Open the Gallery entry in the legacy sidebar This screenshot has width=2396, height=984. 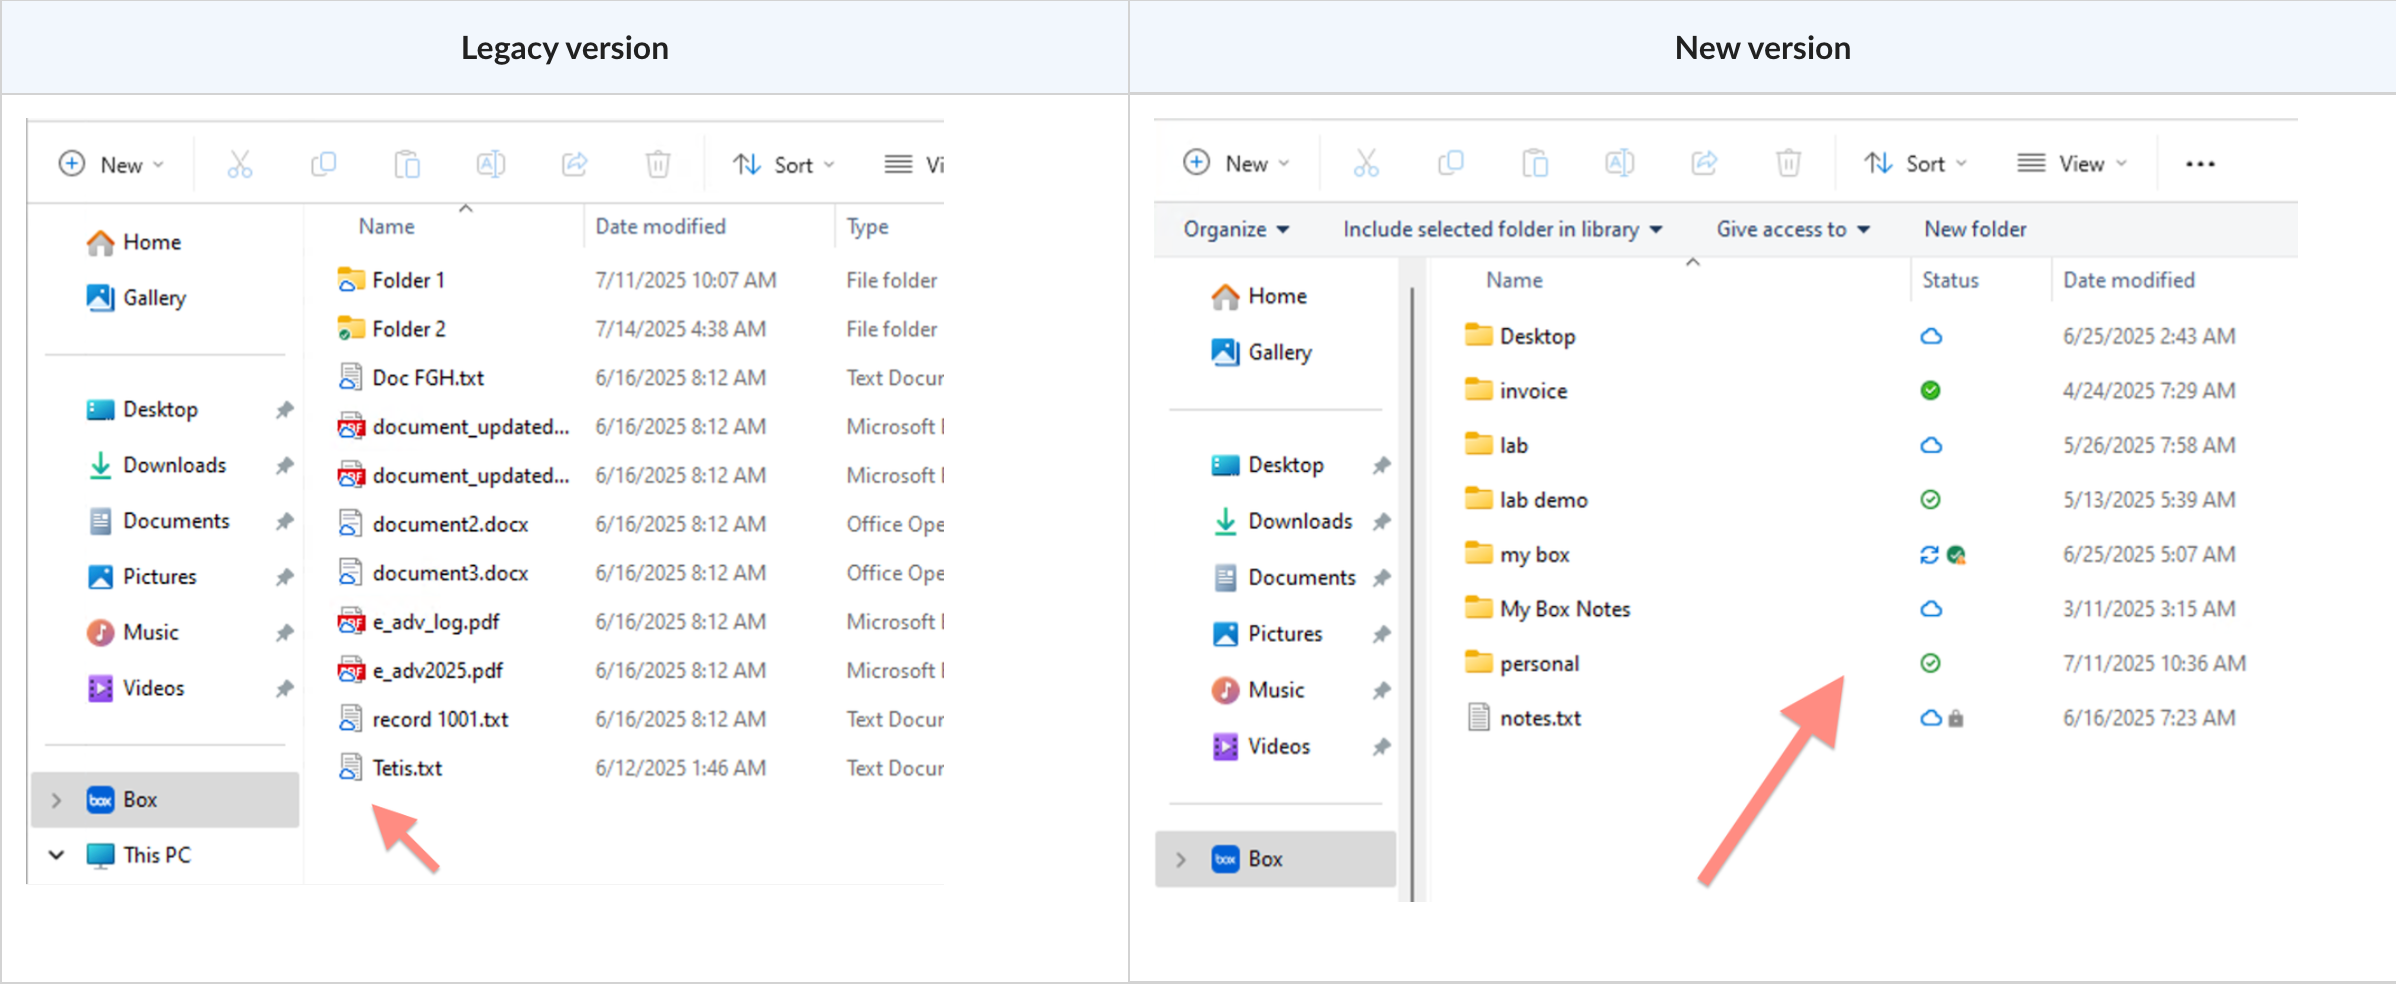coord(154,297)
